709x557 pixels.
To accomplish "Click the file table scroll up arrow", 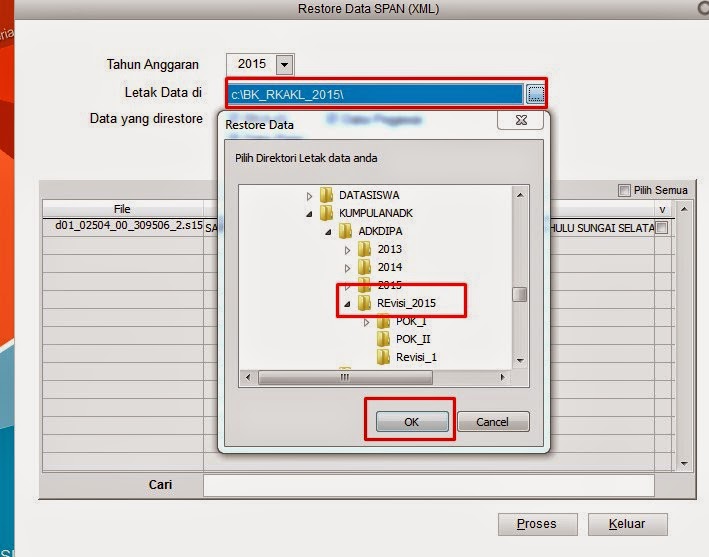I will pos(684,209).
